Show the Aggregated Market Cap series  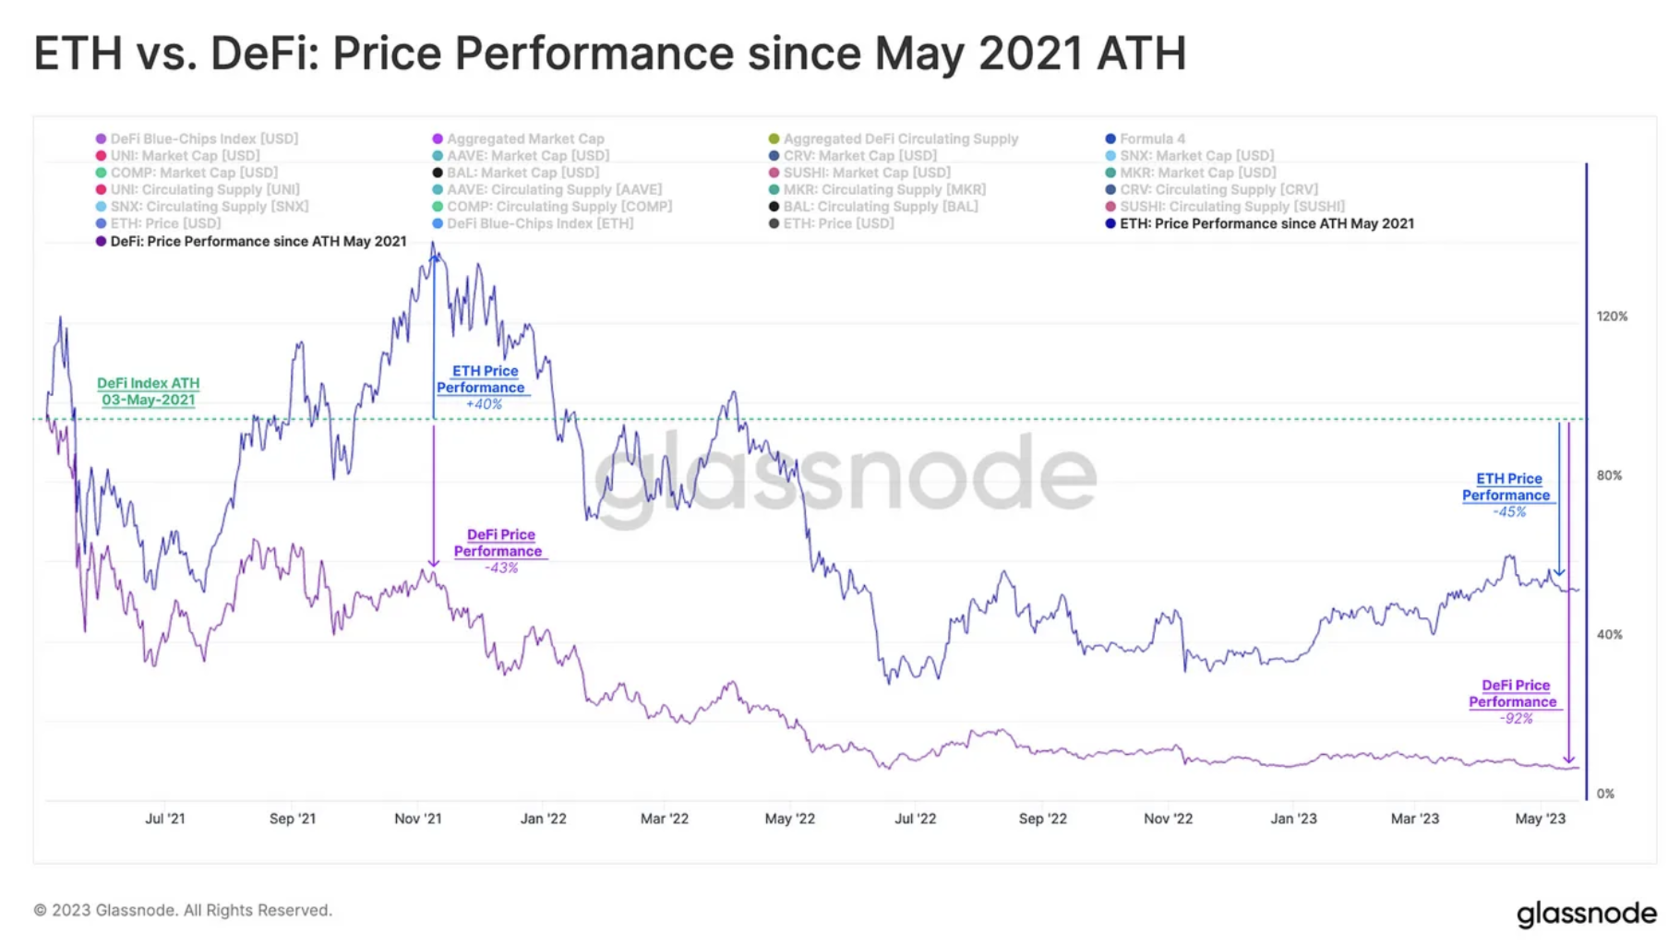click(x=518, y=139)
